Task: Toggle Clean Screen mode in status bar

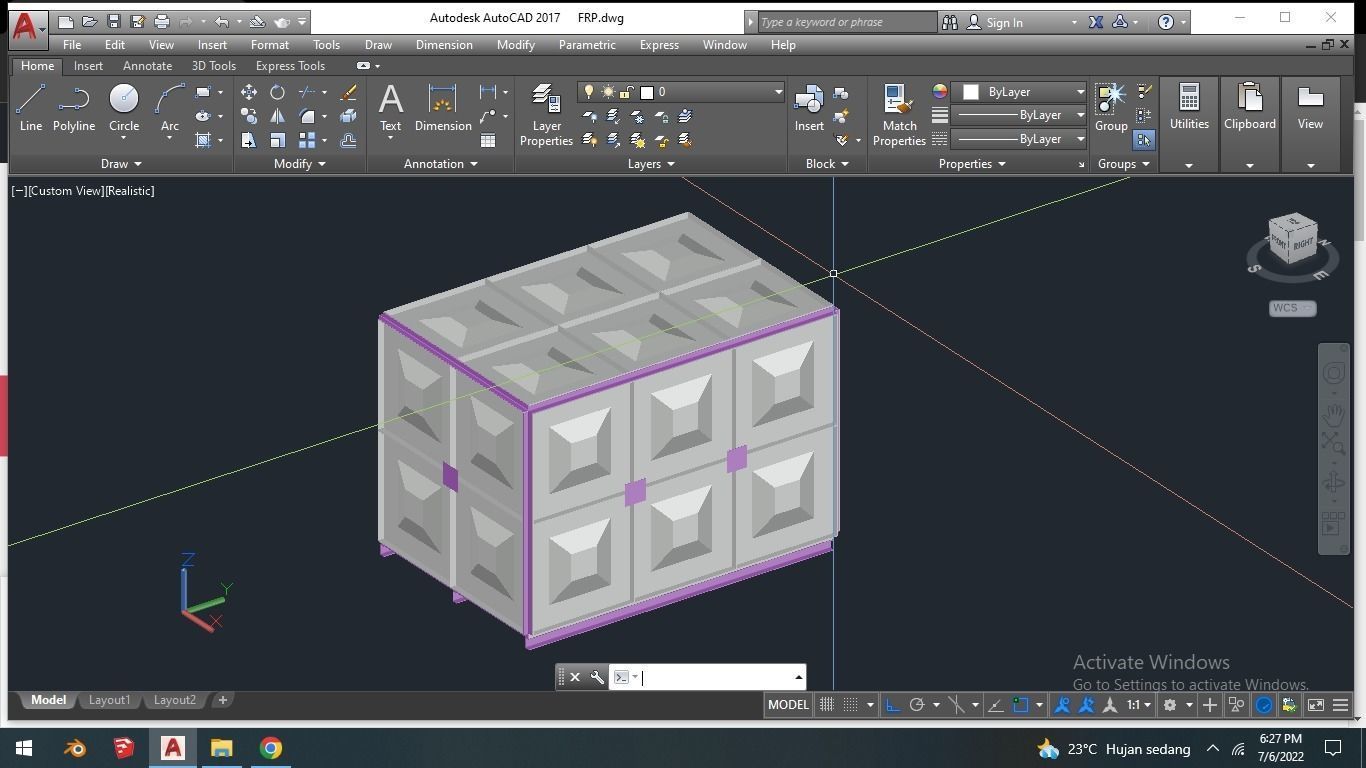Action: 1316,705
